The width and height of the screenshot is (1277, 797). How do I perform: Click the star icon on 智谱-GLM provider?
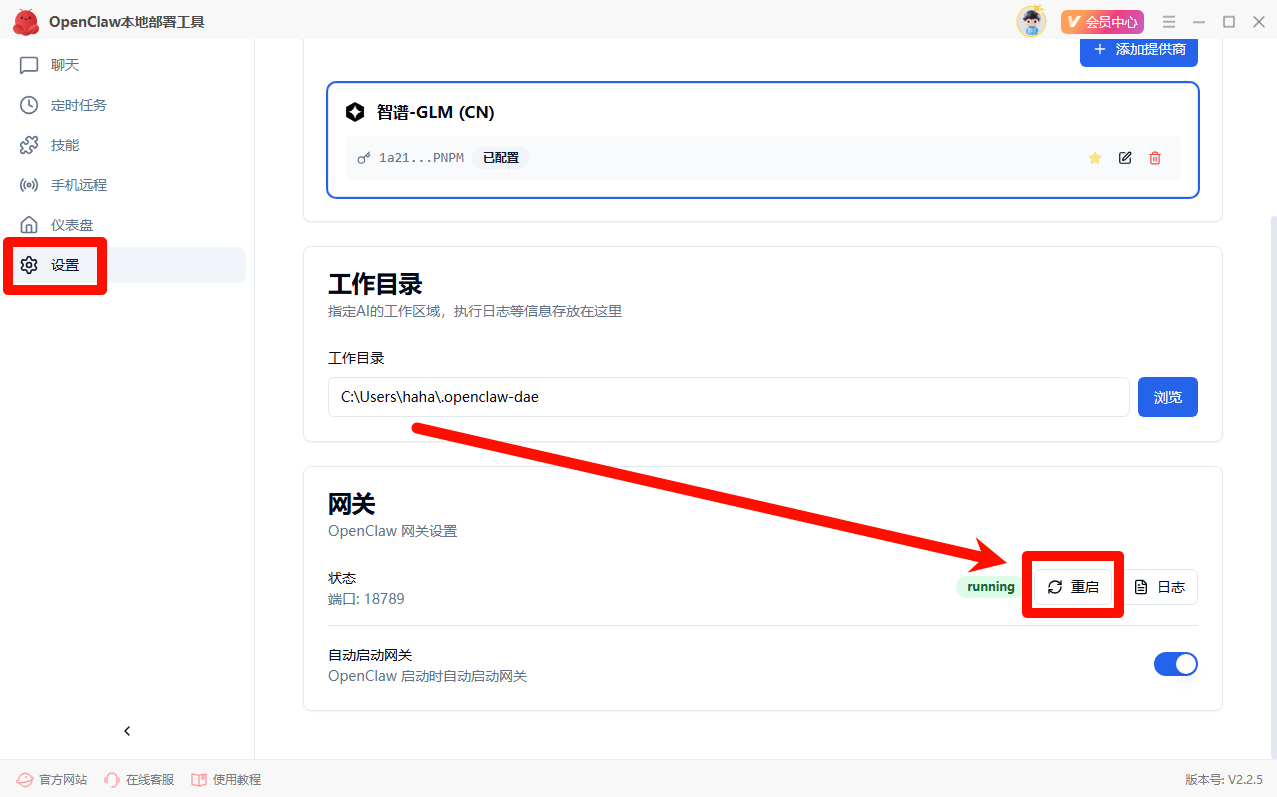point(1094,158)
